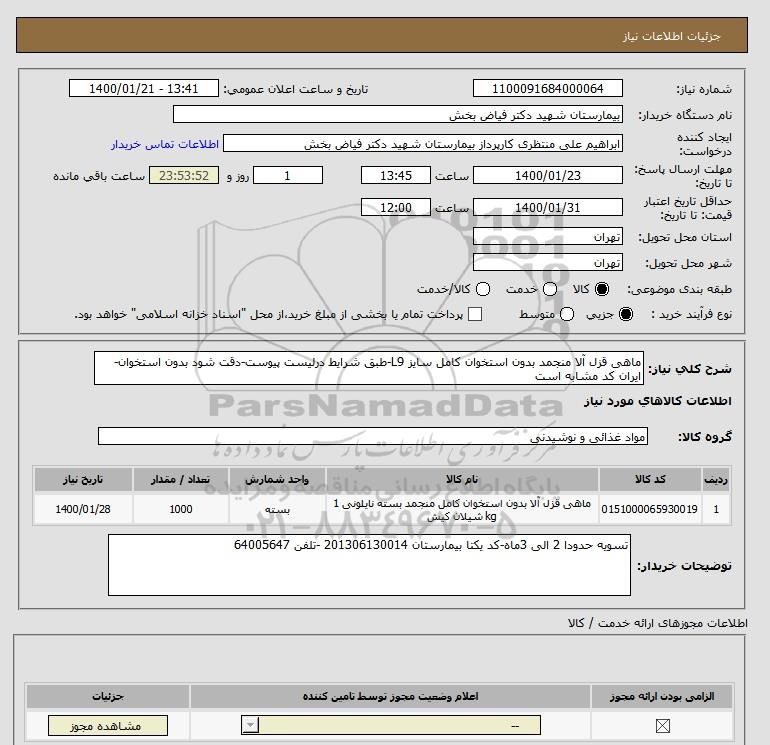Click the تاریخ نیاز column header
This screenshot has height=745, width=770.
point(83,479)
